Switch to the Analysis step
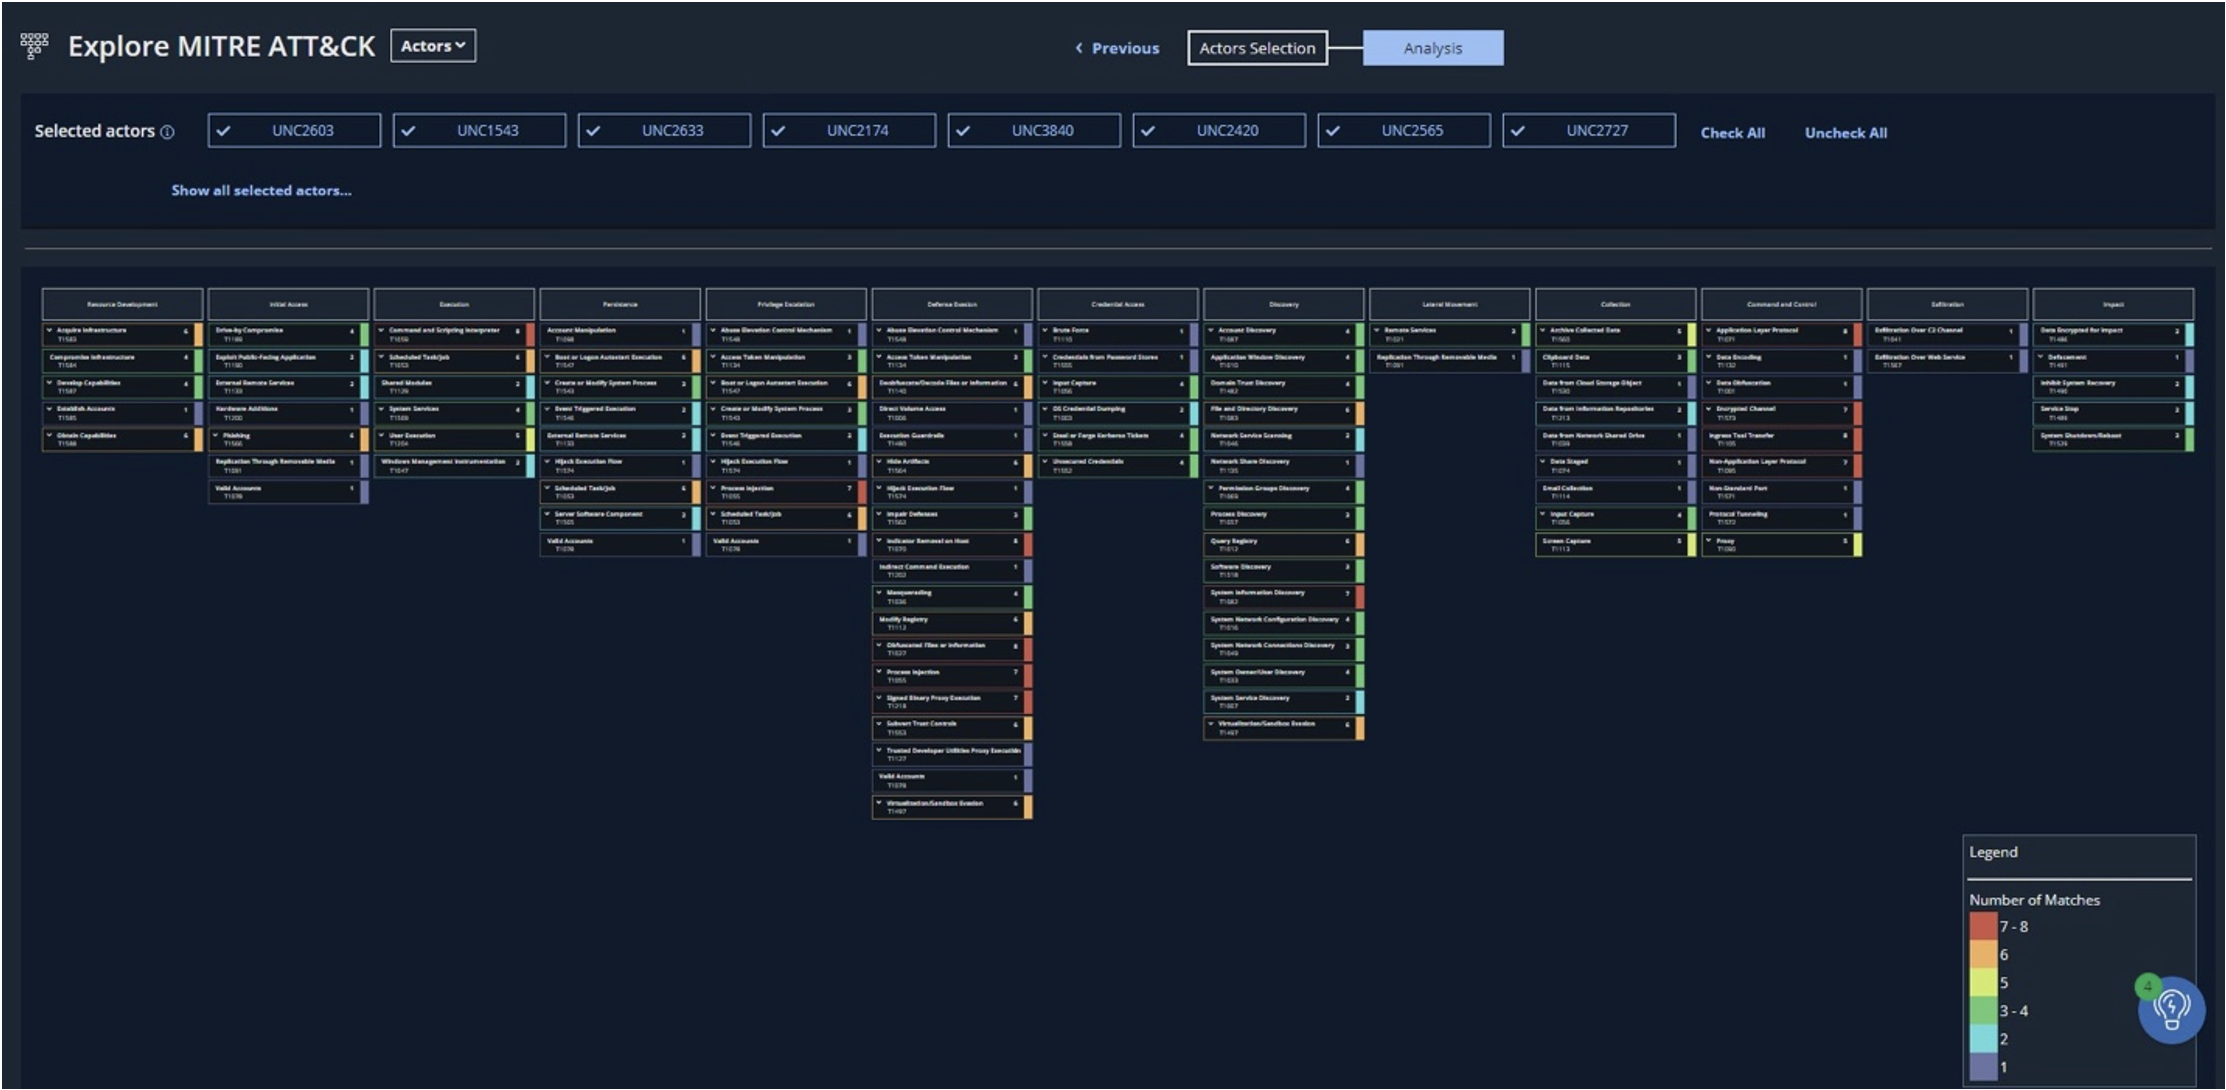 click(x=1432, y=48)
